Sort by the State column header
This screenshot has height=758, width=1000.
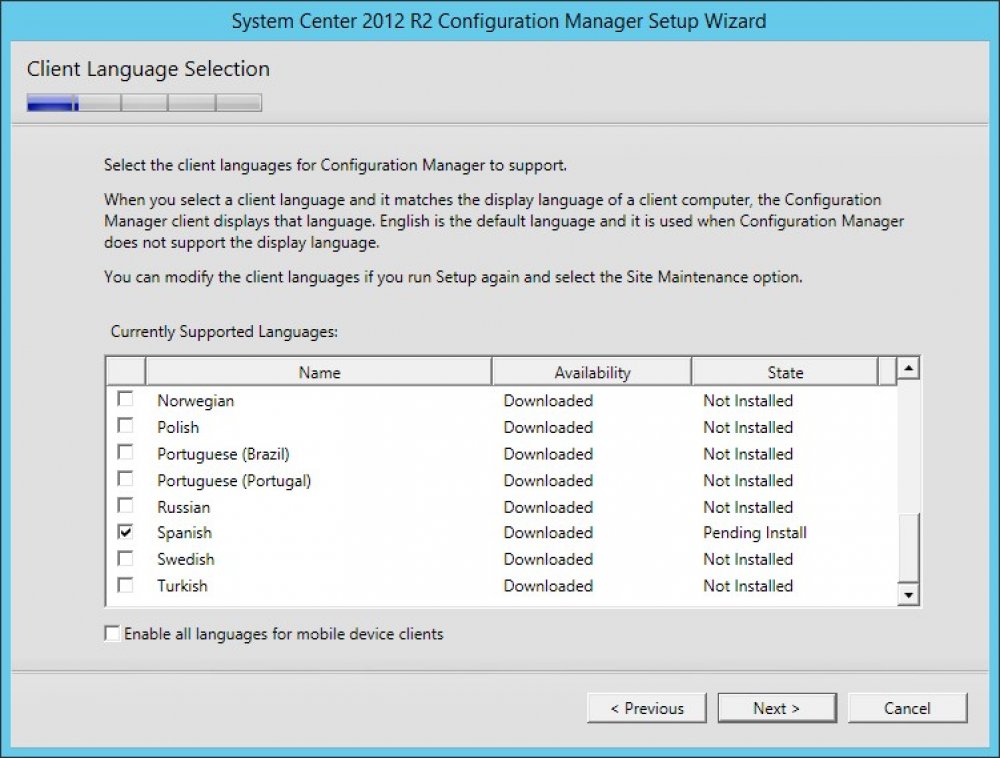click(x=785, y=372)
